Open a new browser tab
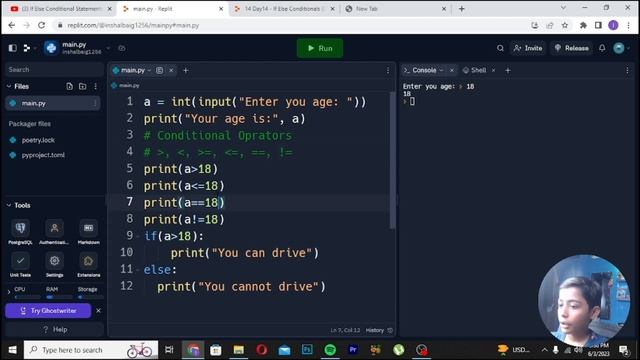The height and width of the screenshot is (360, 640). pyautogui.click(x=462, y=9)
